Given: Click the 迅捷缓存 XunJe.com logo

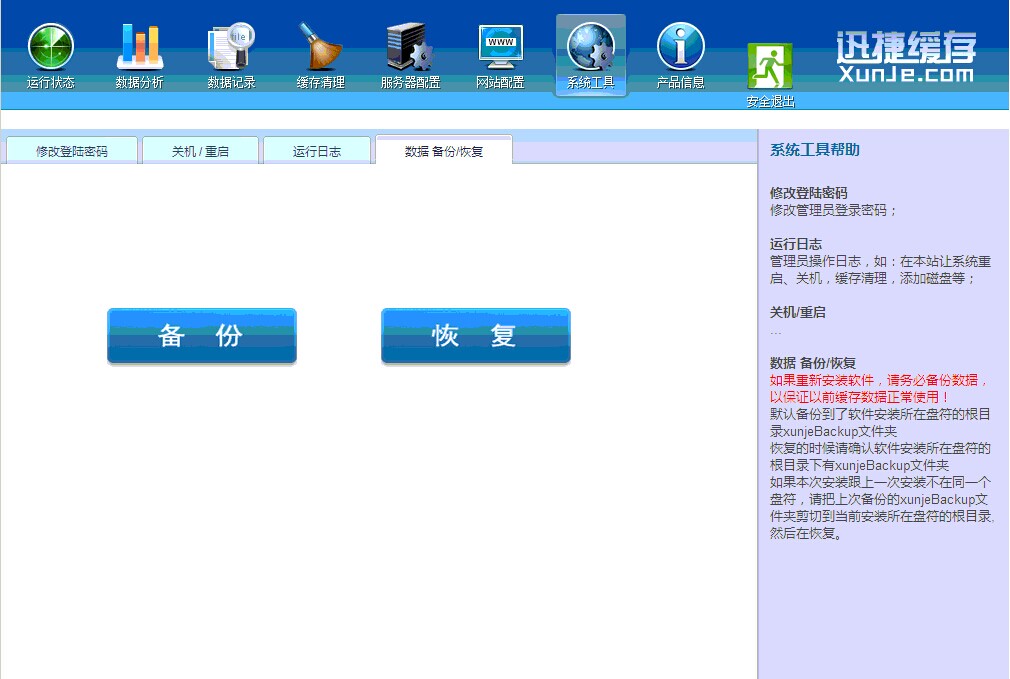Looking at the screenshot, I should [907, 57].
